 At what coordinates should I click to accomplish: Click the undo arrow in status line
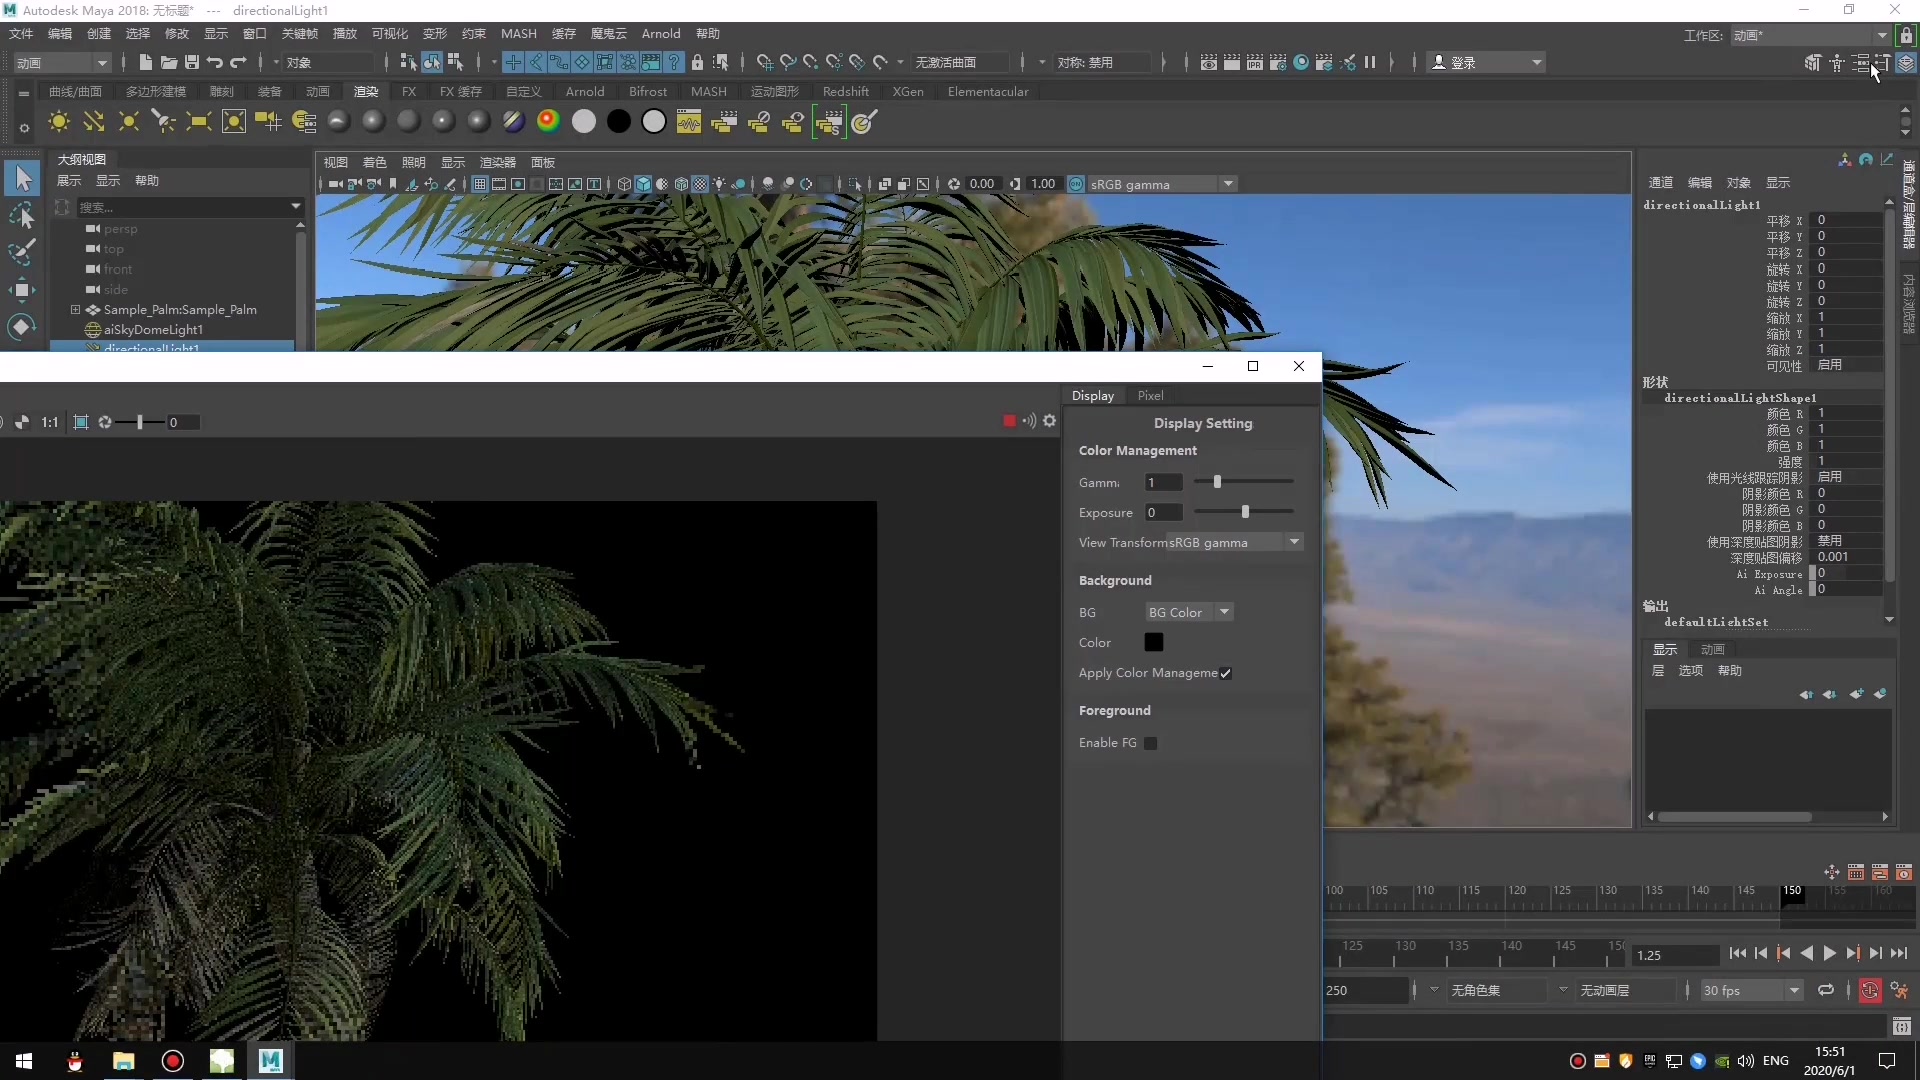214,62
